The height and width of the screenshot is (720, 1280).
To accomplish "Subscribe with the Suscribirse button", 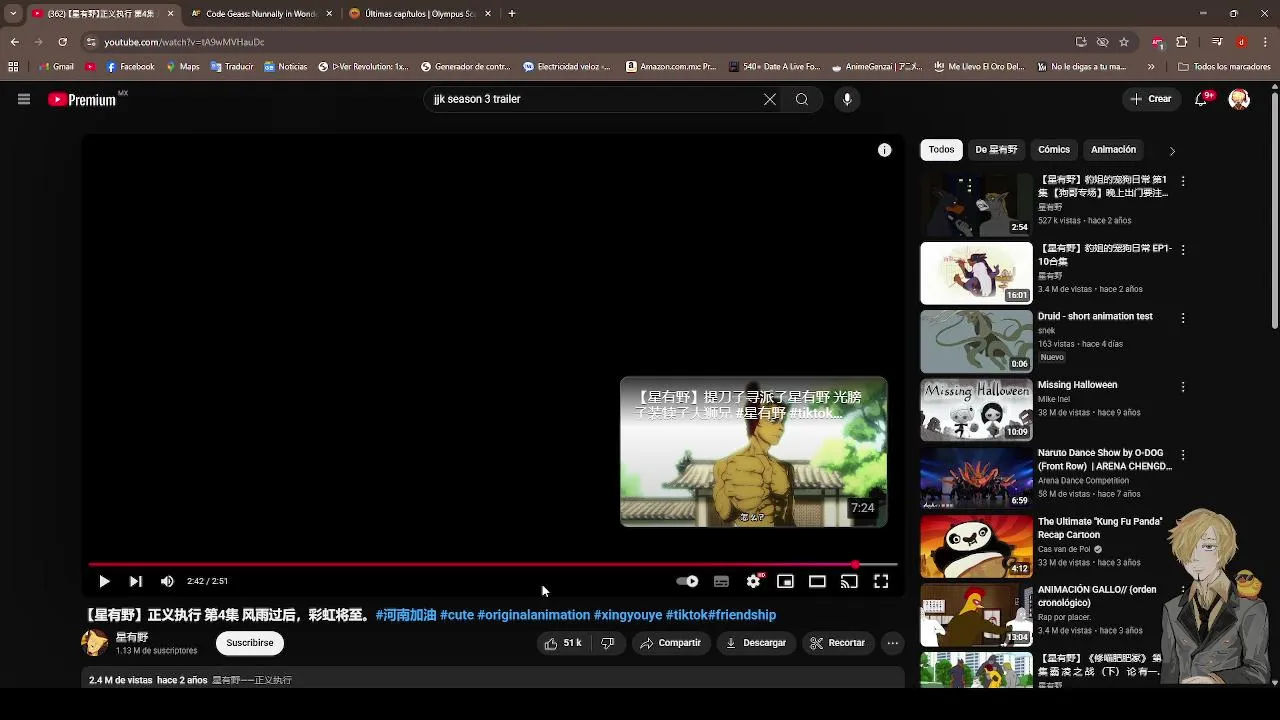I will (x=250, y=643).
